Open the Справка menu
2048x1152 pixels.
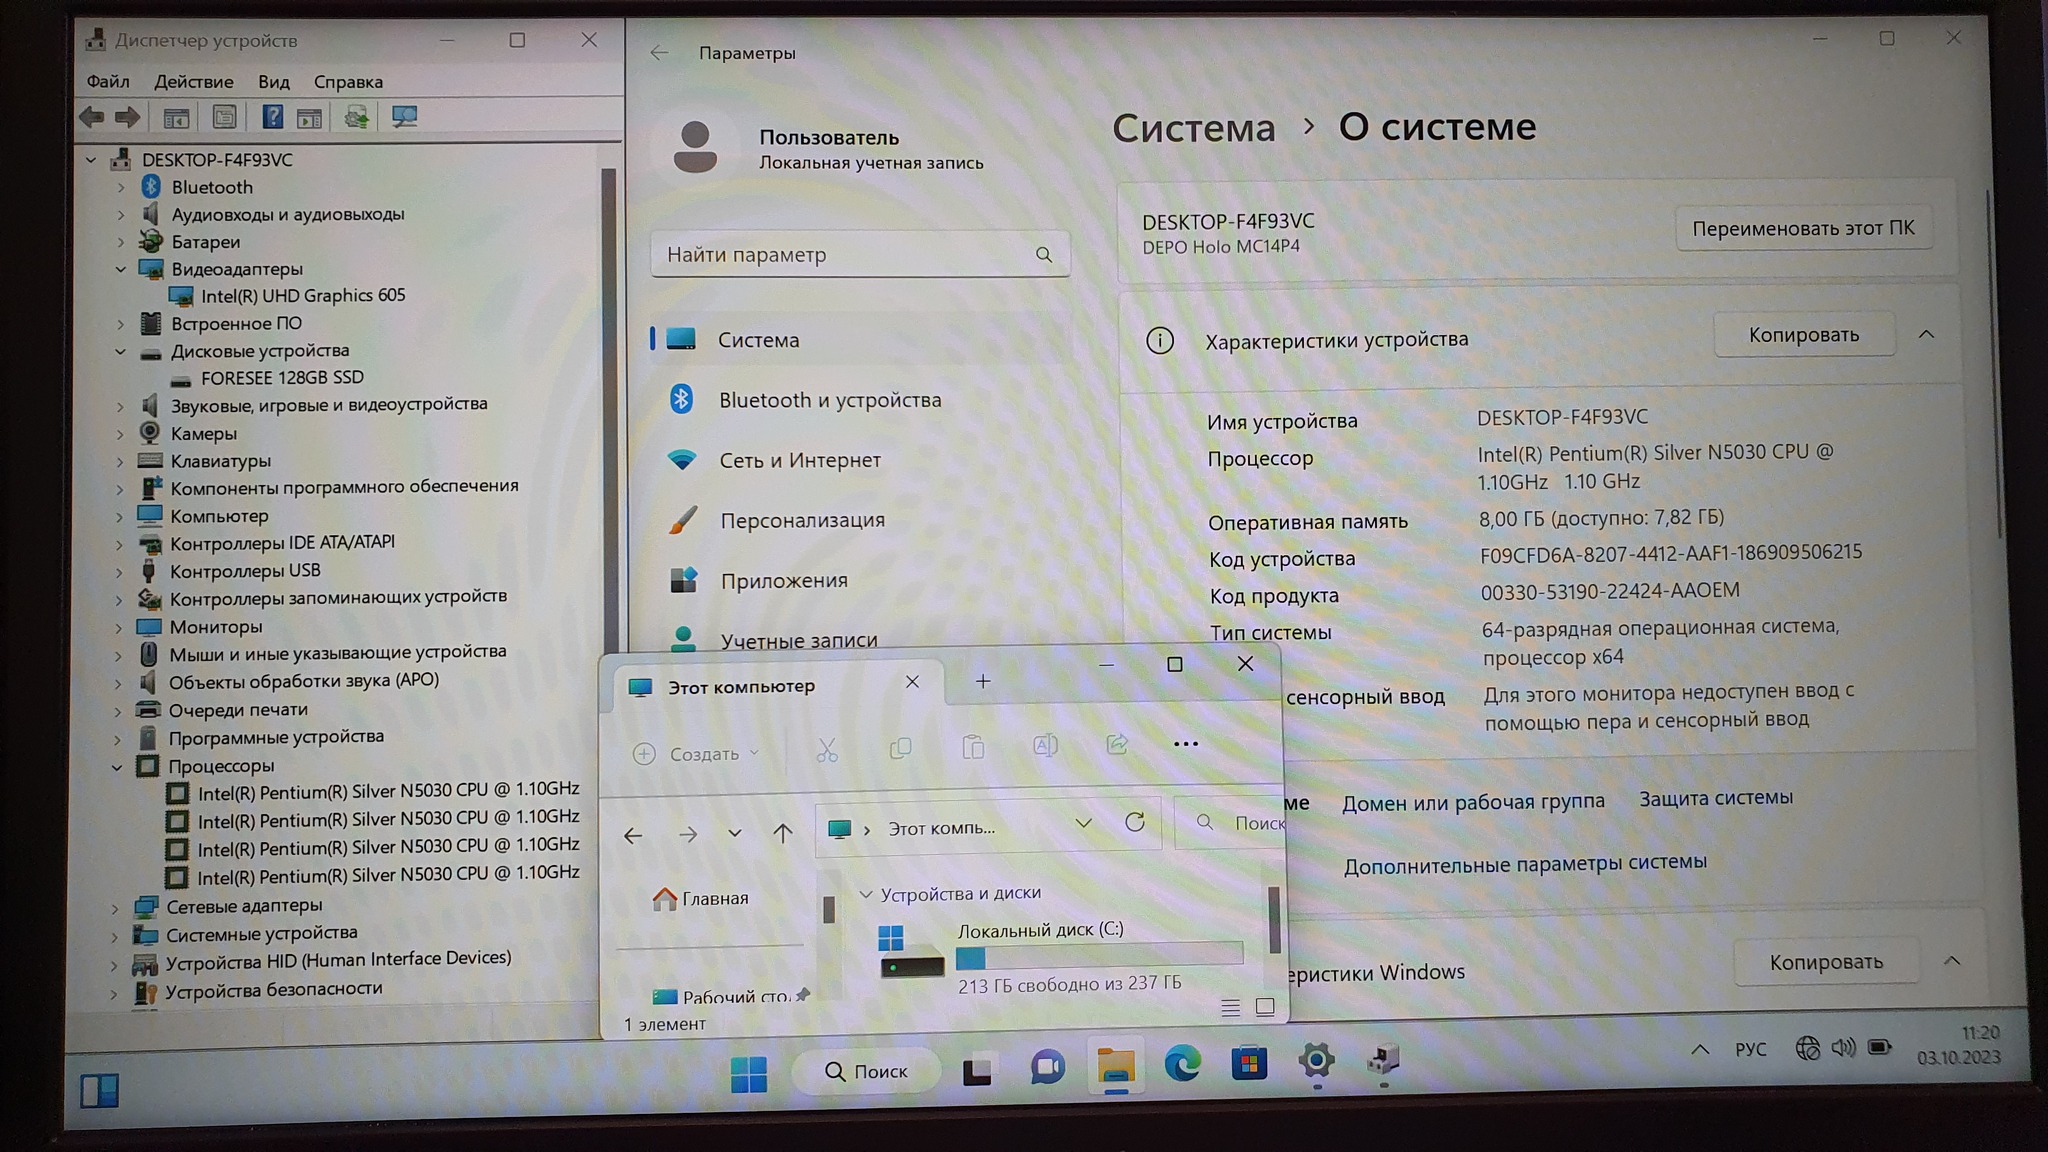[x=347, y=82]
